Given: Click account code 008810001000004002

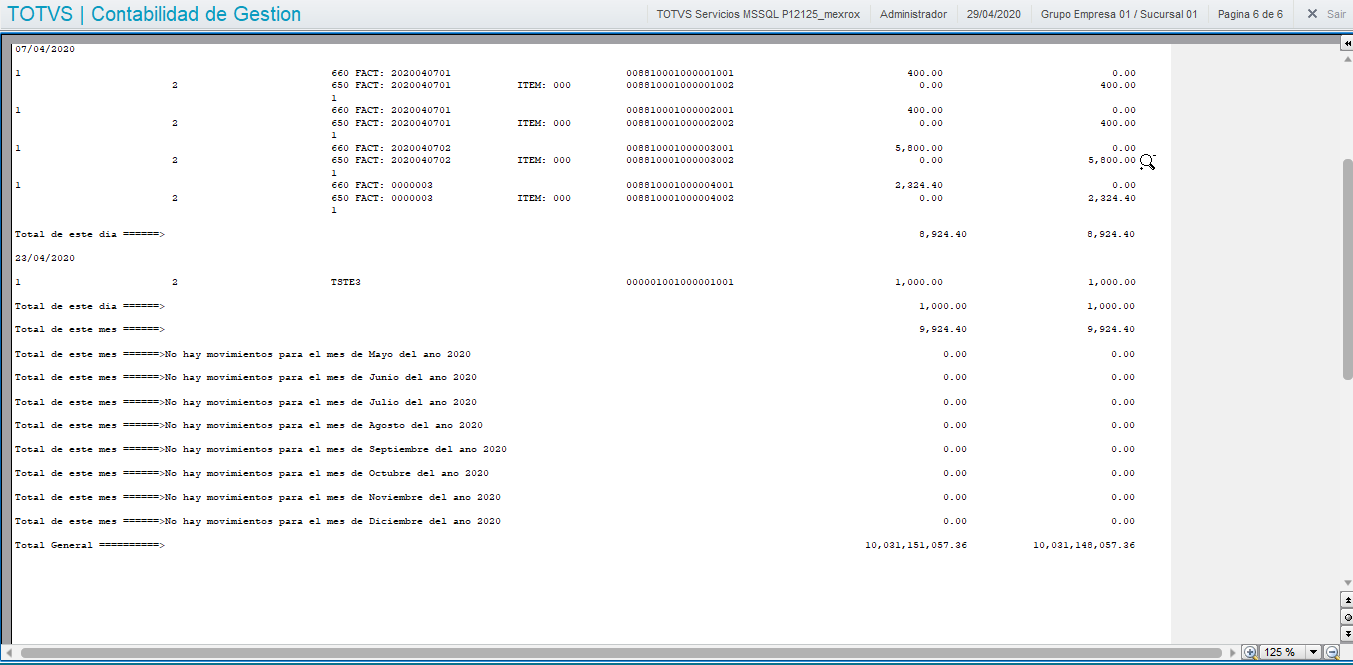Looking at the screenshot, I should tap(680, 198).
